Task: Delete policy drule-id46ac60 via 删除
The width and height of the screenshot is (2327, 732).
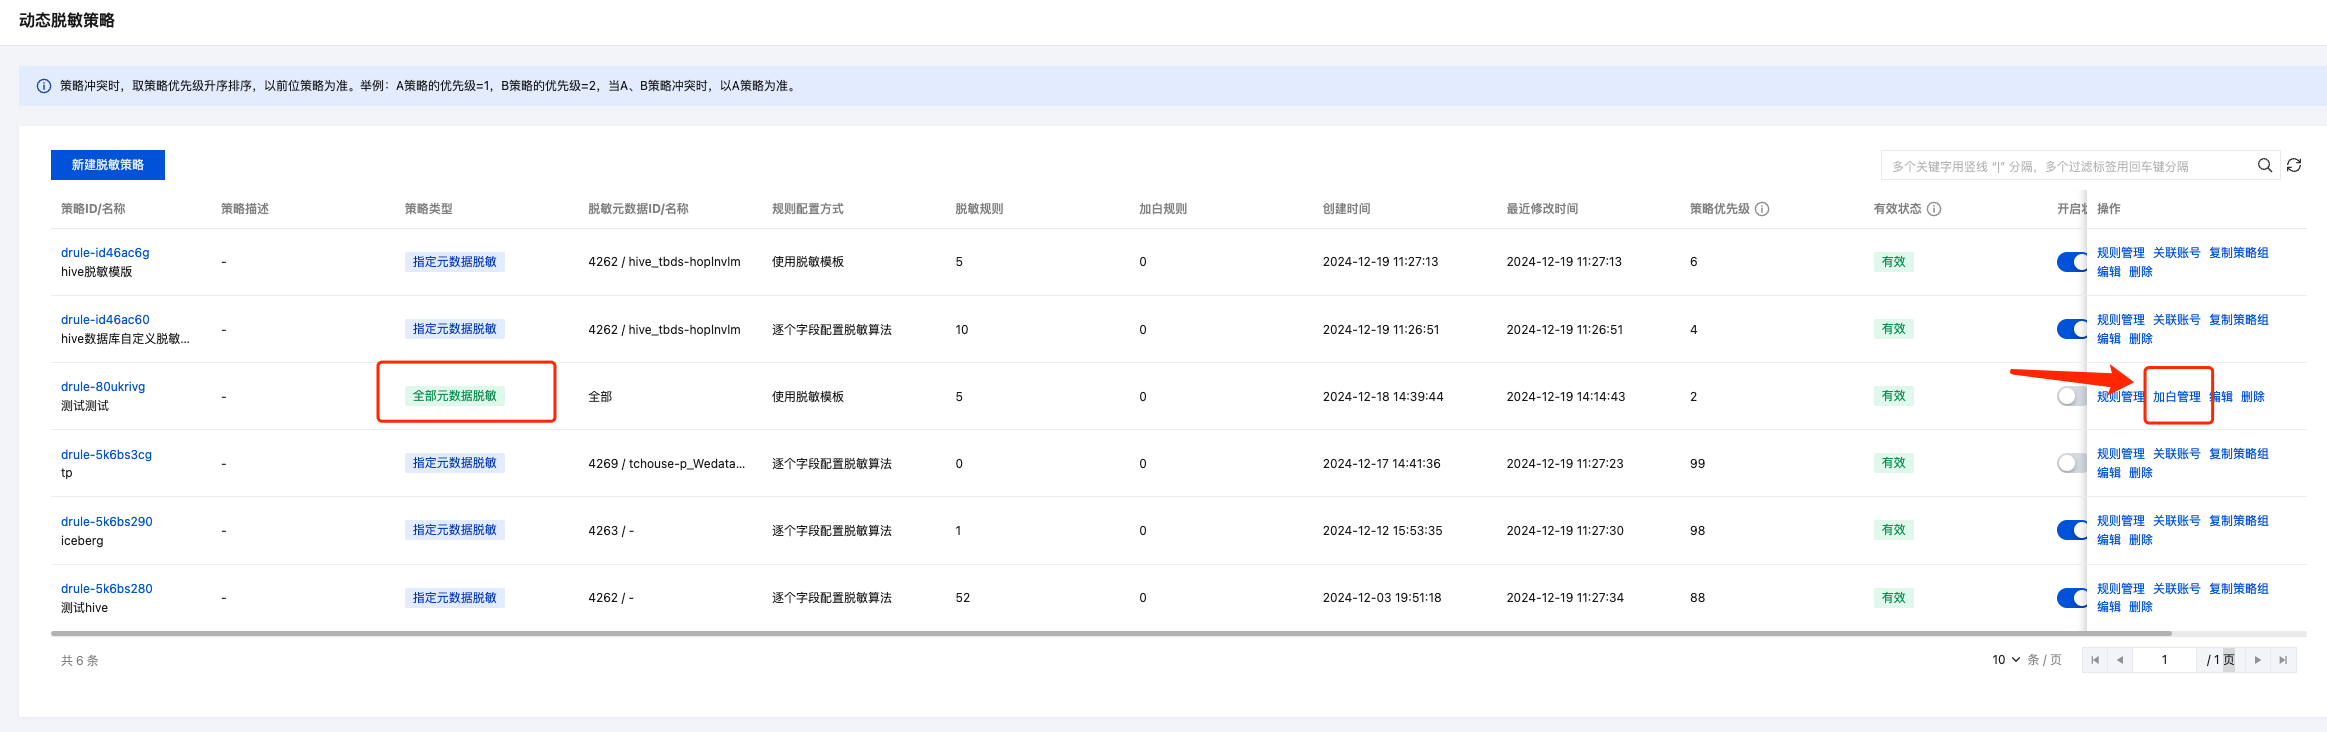Action: (x=2141, y=339)
